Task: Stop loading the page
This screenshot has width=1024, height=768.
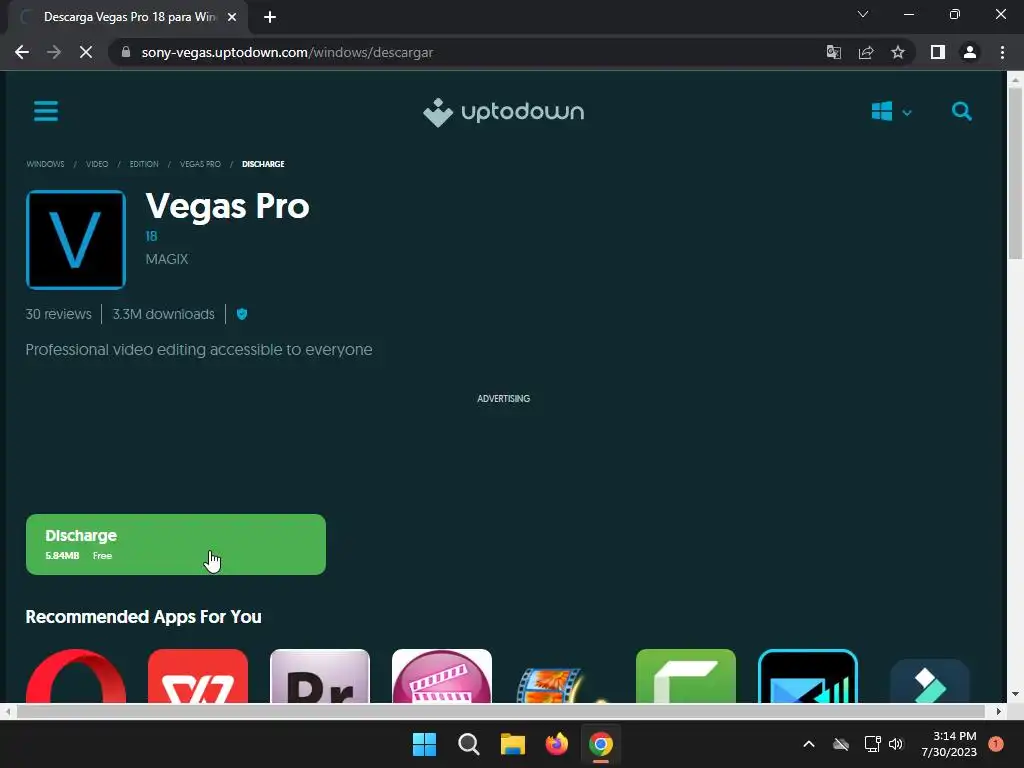Action: point(86,52)
